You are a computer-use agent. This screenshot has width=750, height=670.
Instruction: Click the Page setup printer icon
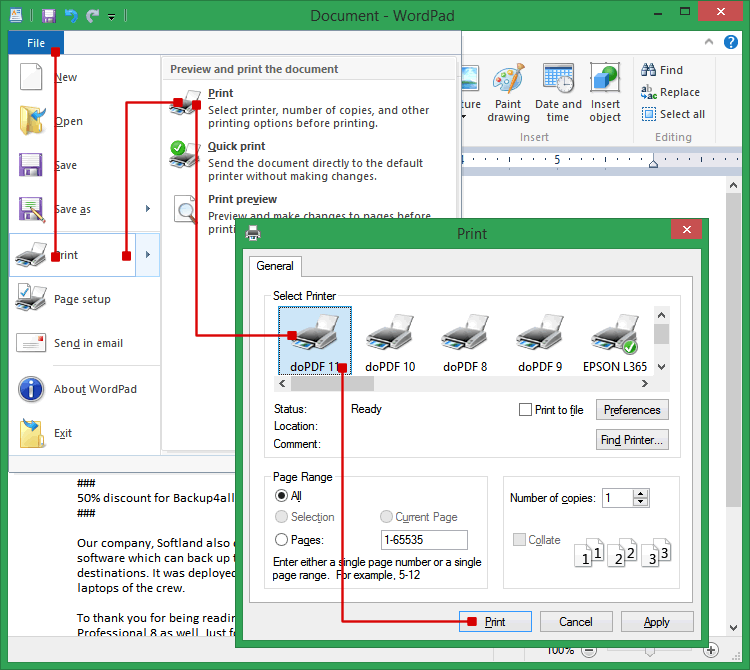(31, 298)
